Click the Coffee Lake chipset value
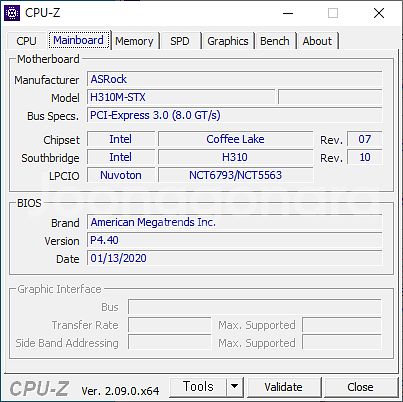 tap(235, 139)
